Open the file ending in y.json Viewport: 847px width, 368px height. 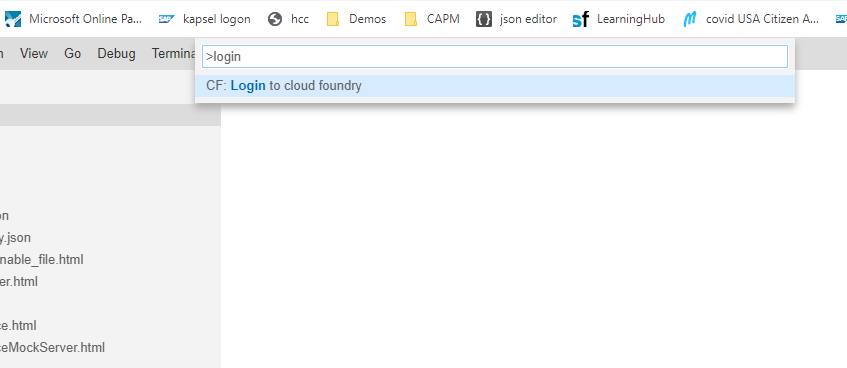pyautogui.click(x=15, y=238)
